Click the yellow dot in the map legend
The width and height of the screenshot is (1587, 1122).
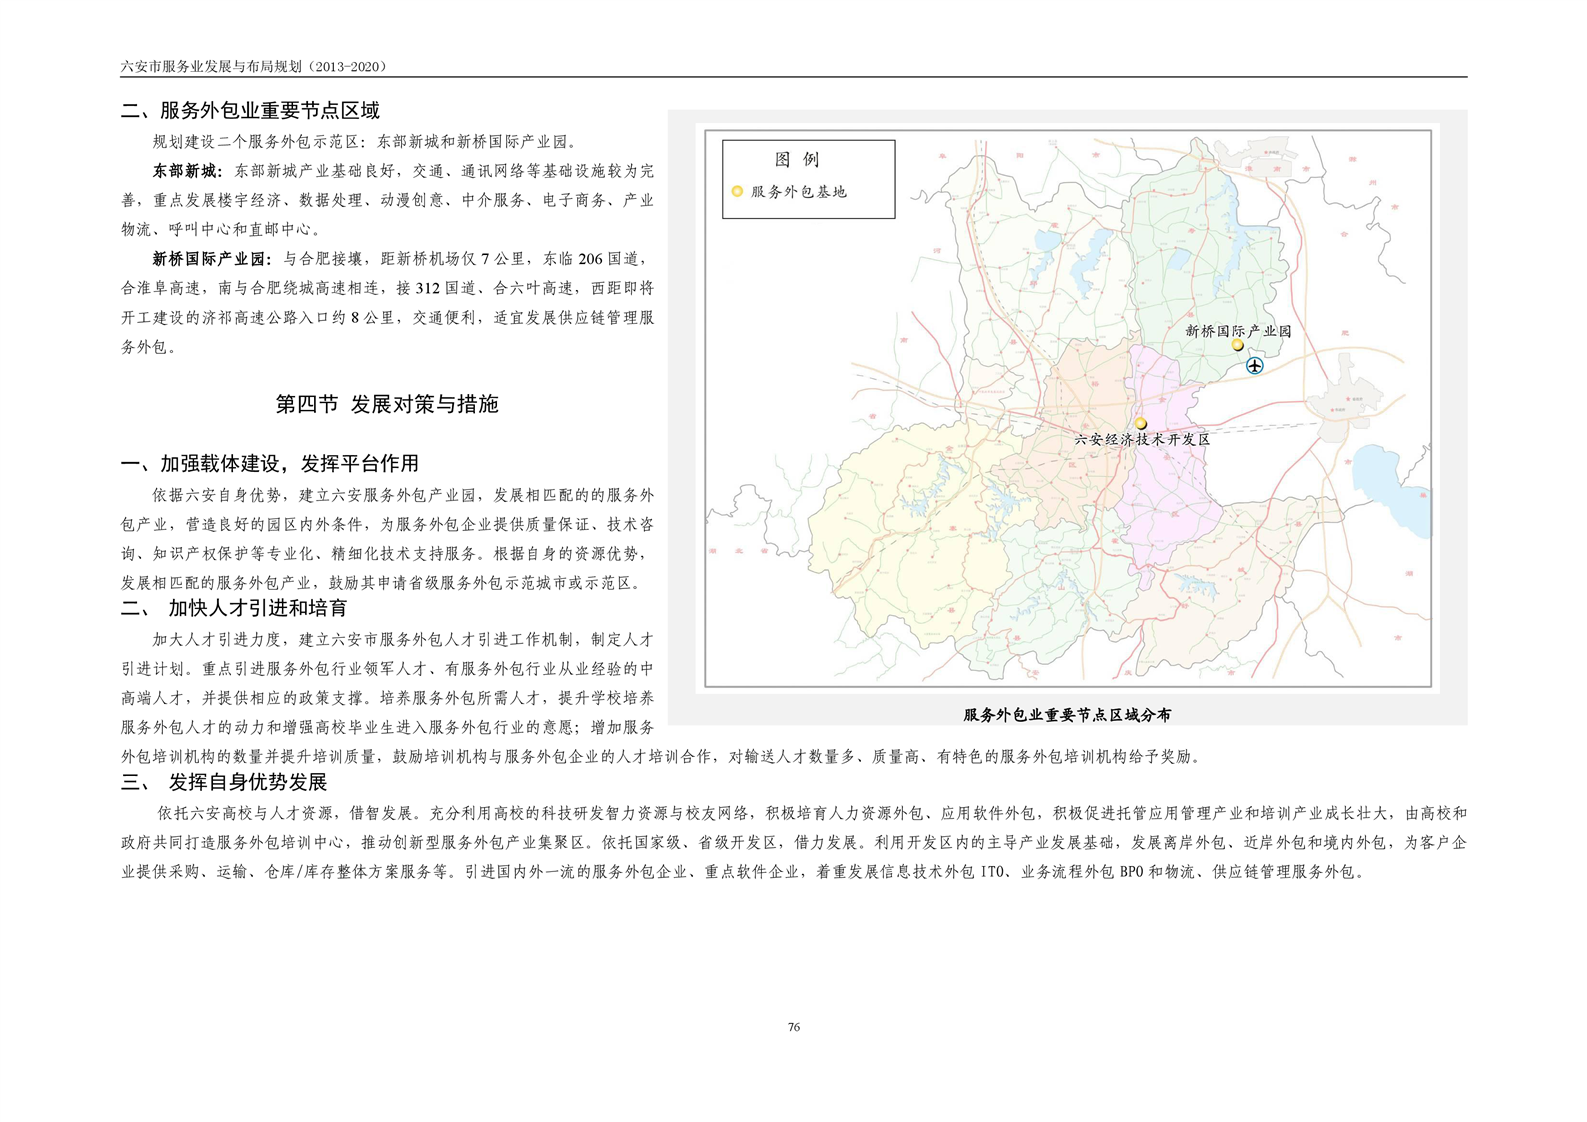737,192
